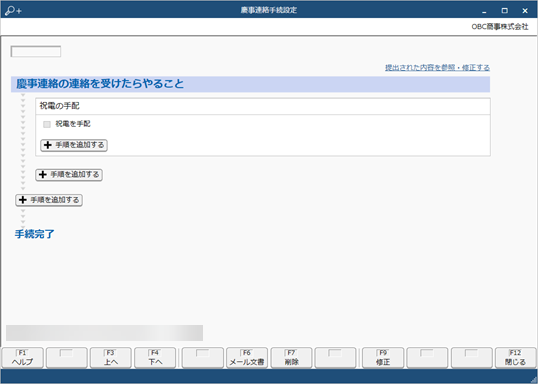Click F7 削除 to delete
The width and height of the screenshot is (538, 384).
[x=291, y=358]
